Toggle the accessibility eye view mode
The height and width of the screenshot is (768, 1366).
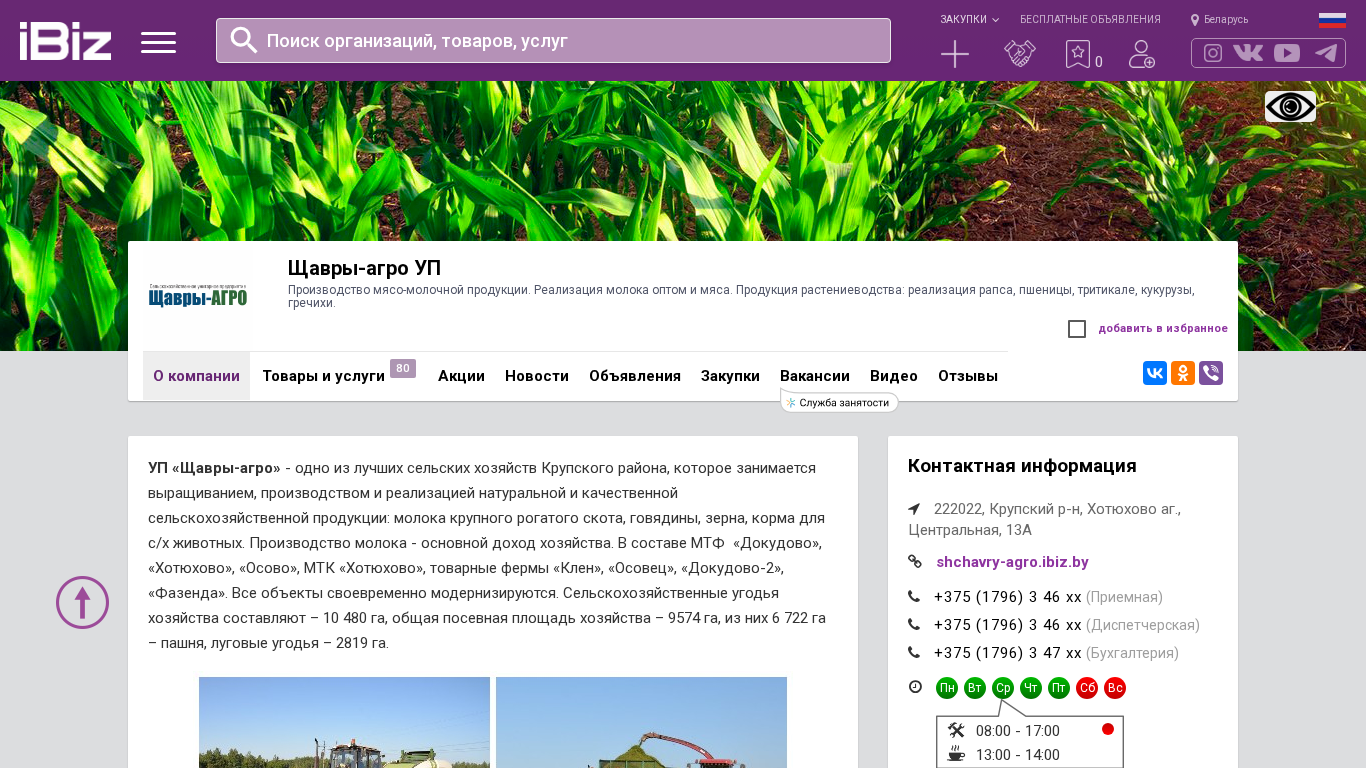(x=1290, y=106)
